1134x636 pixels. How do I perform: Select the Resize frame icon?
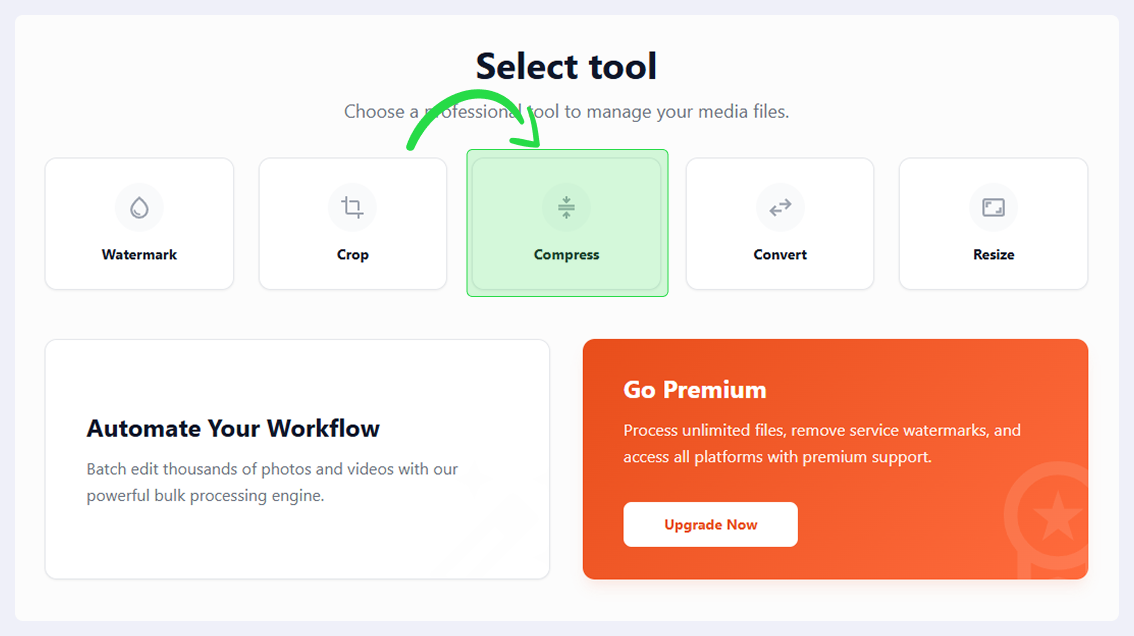993,208
